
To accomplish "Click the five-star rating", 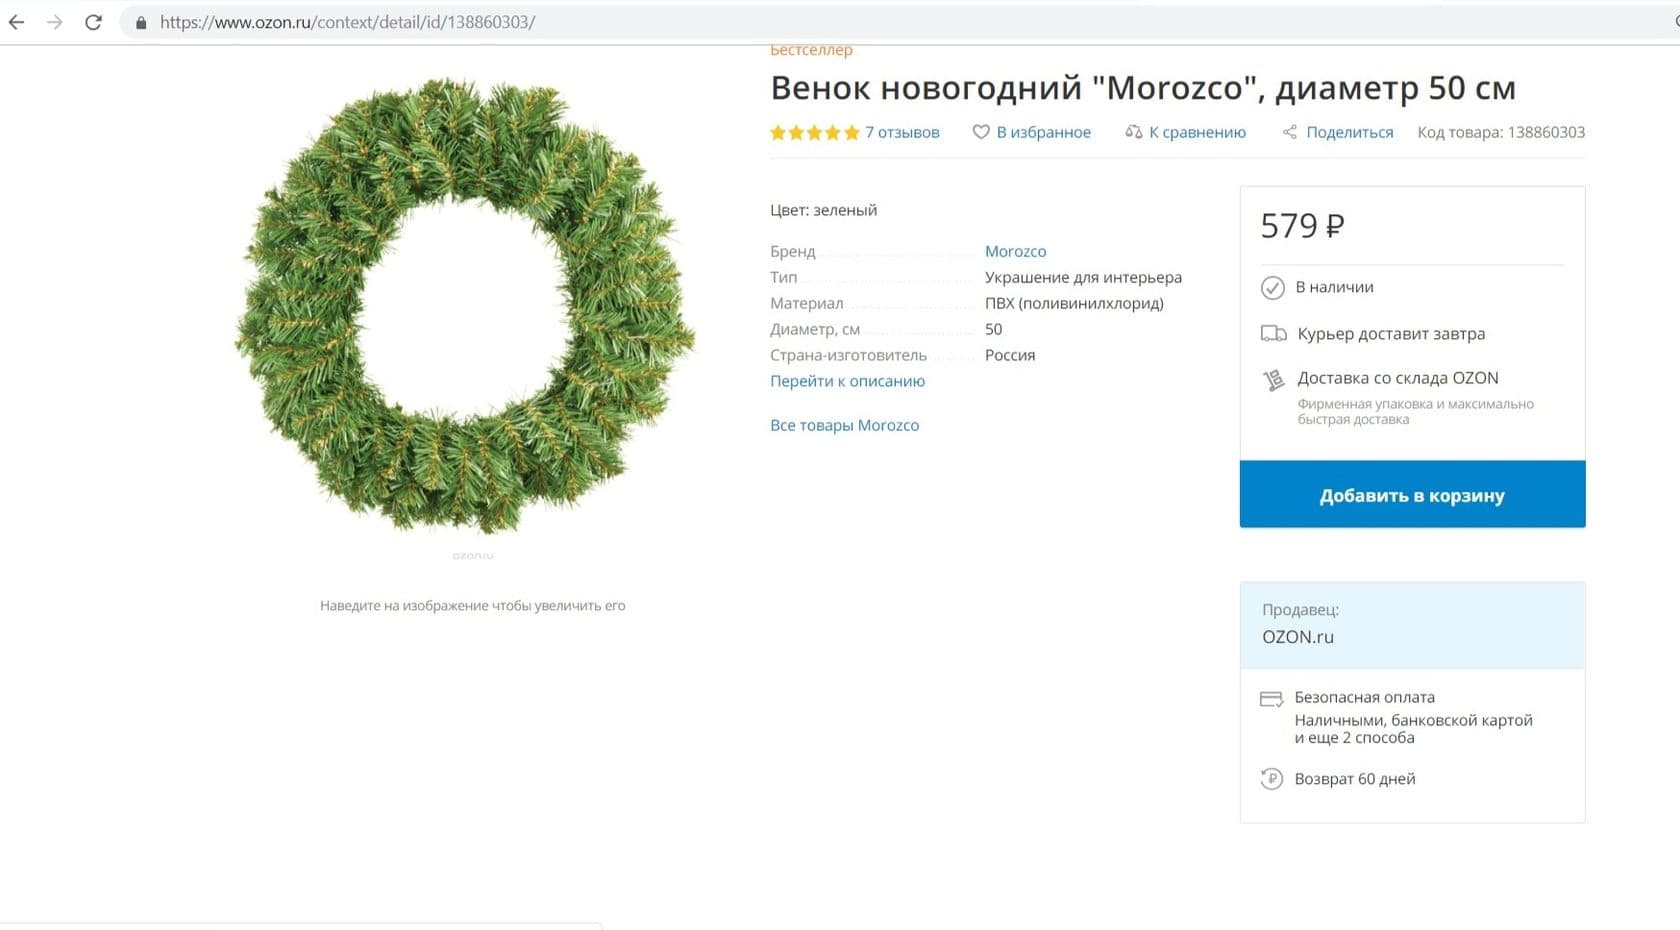I will (814, 132).
